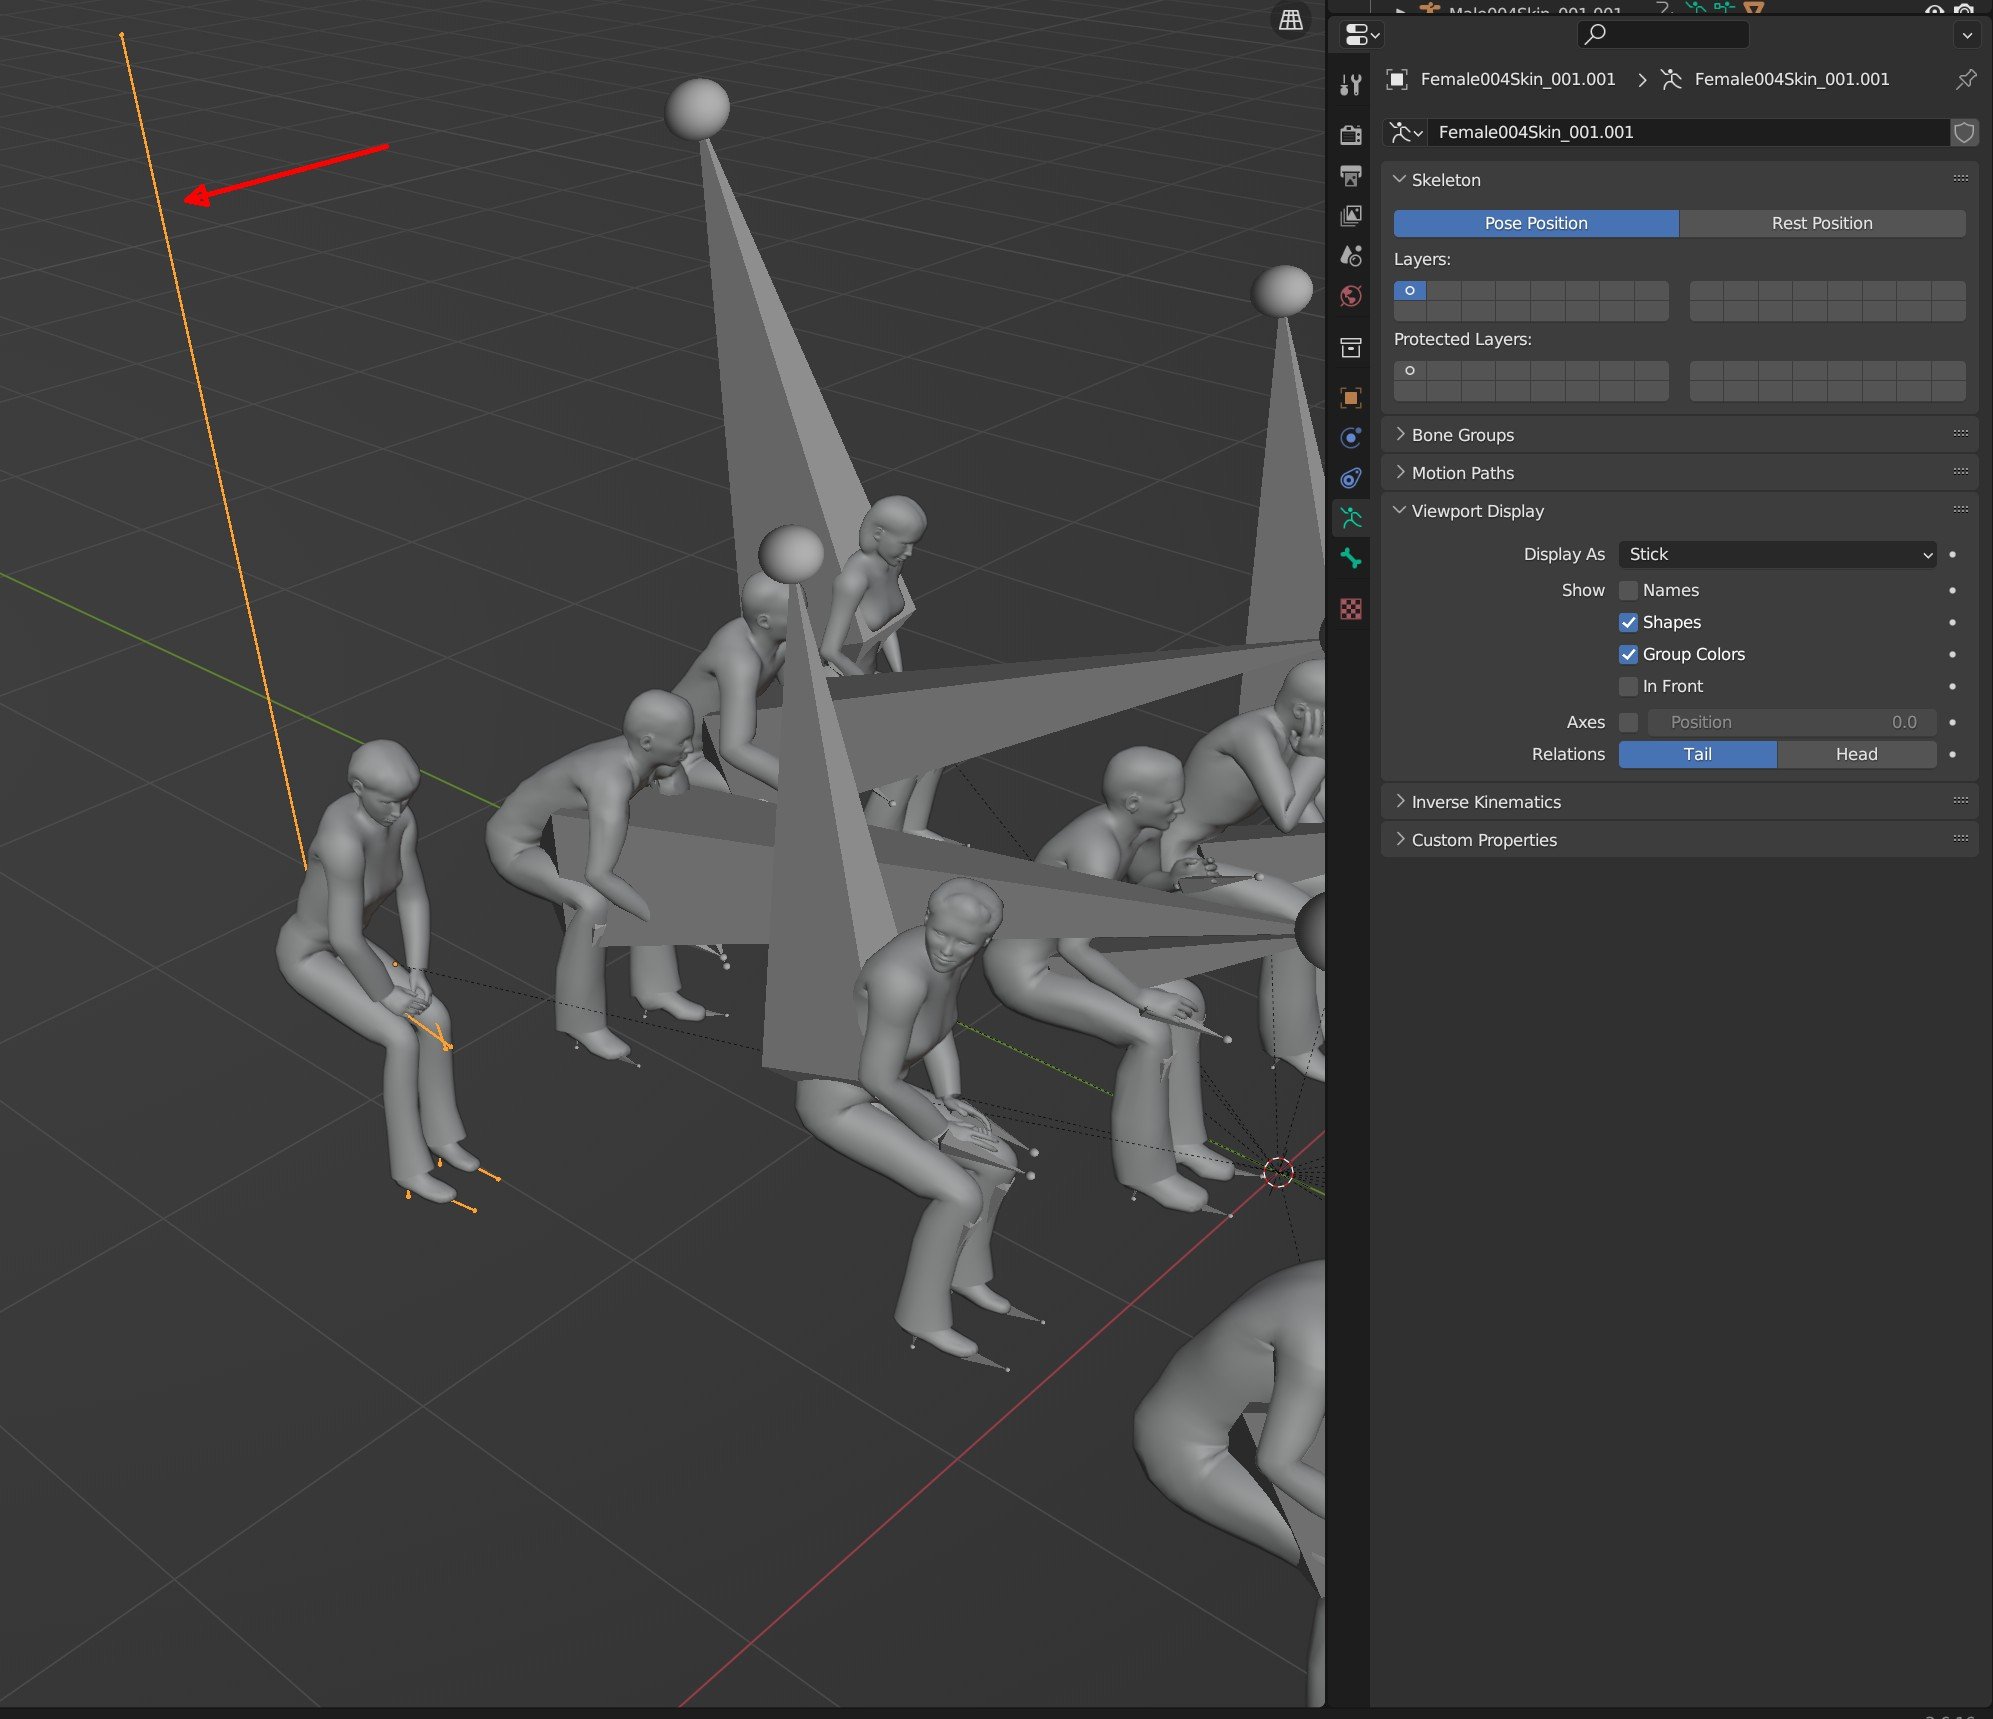Open the Texture properties tab
This screenshot has width=1993, height=1719.
pyautogui.click(x=1351, y=609)
